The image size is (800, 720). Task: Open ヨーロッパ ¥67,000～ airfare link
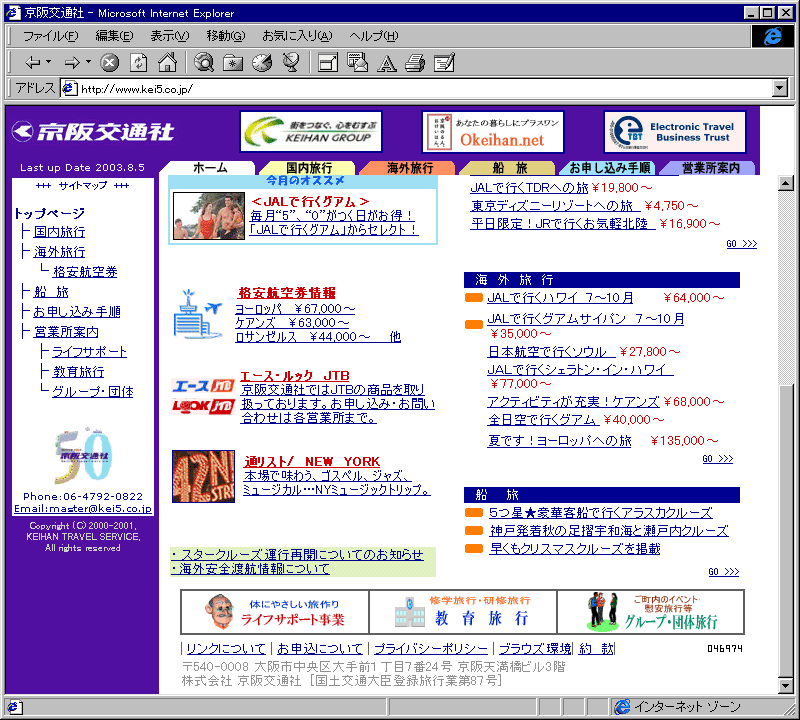(x=295, y=309)
